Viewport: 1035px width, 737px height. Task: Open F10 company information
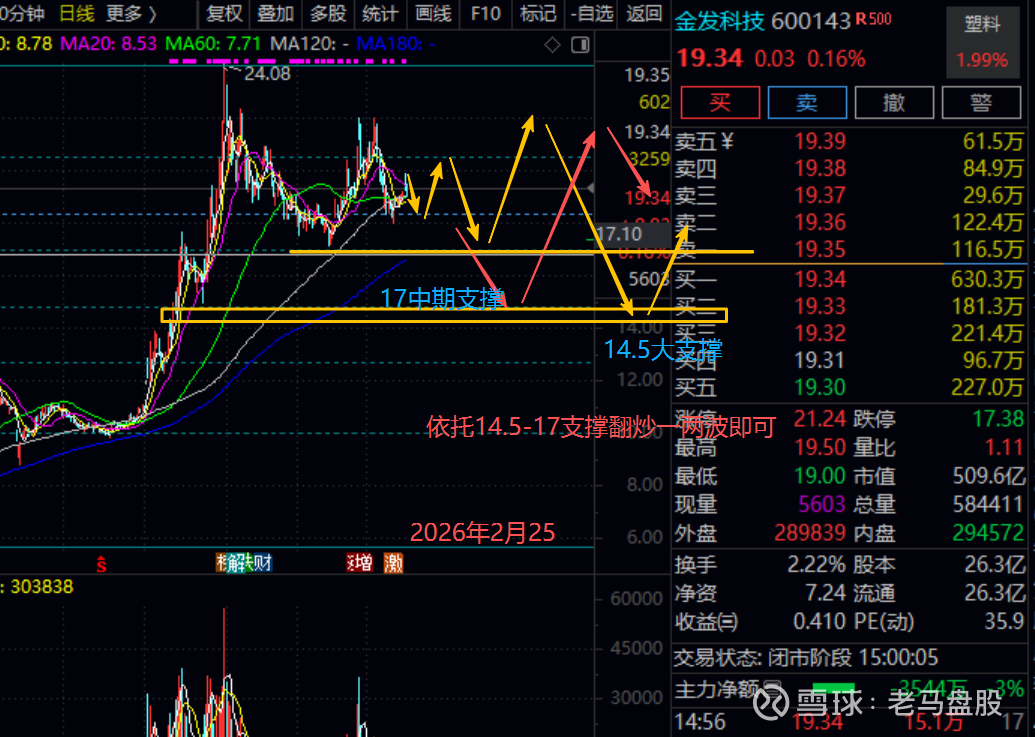pyautogui.click(x=486, y=13)
